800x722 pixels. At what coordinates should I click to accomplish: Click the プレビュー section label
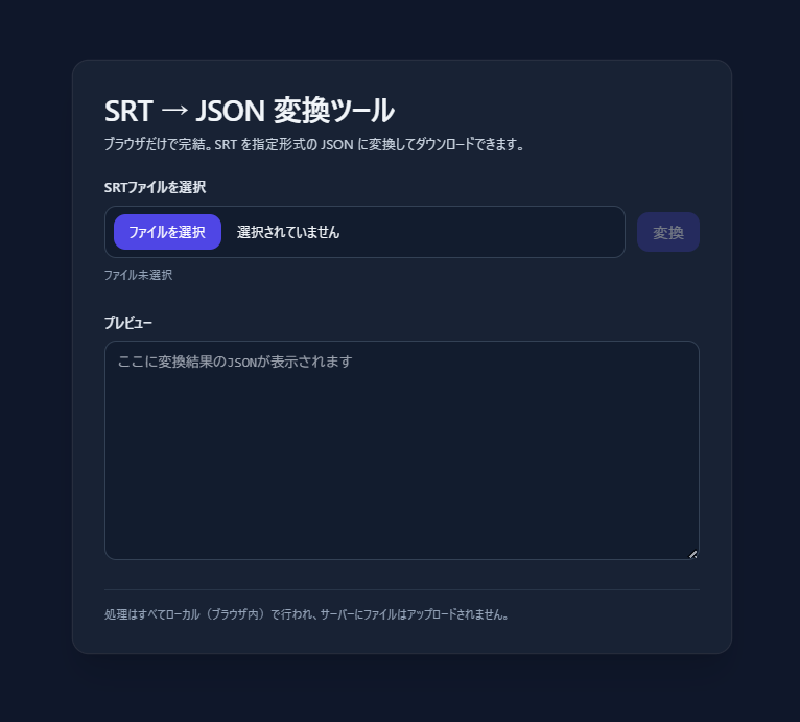126,323
